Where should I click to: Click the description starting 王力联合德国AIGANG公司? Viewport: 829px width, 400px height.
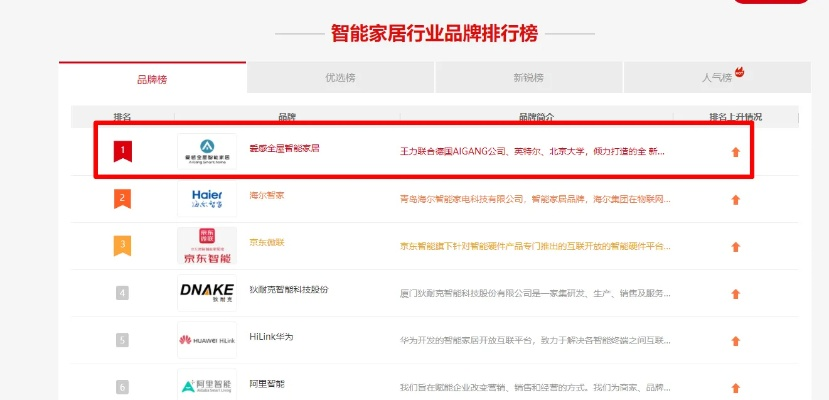tap(532, 152)
